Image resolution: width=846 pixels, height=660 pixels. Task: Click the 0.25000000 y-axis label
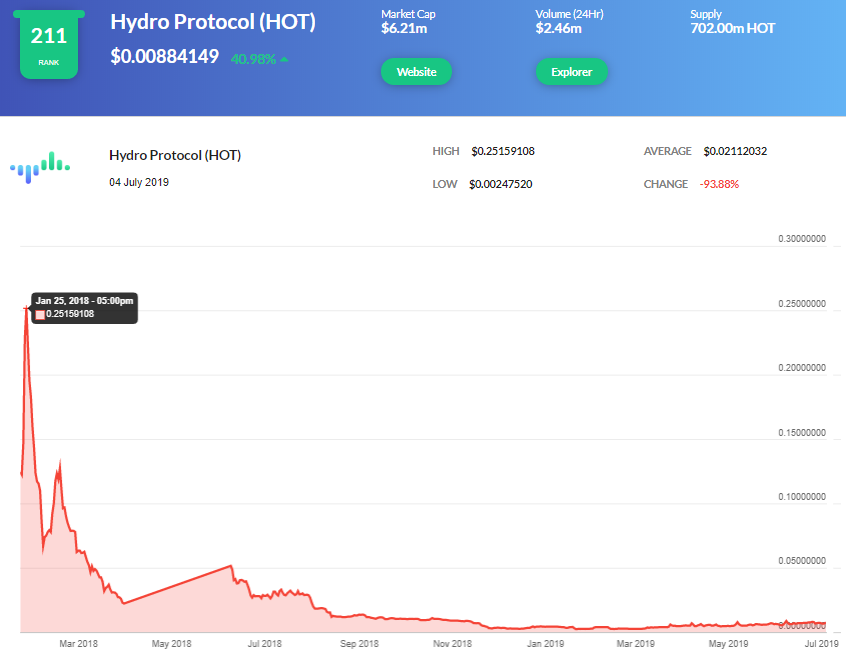tap(802, 304)
